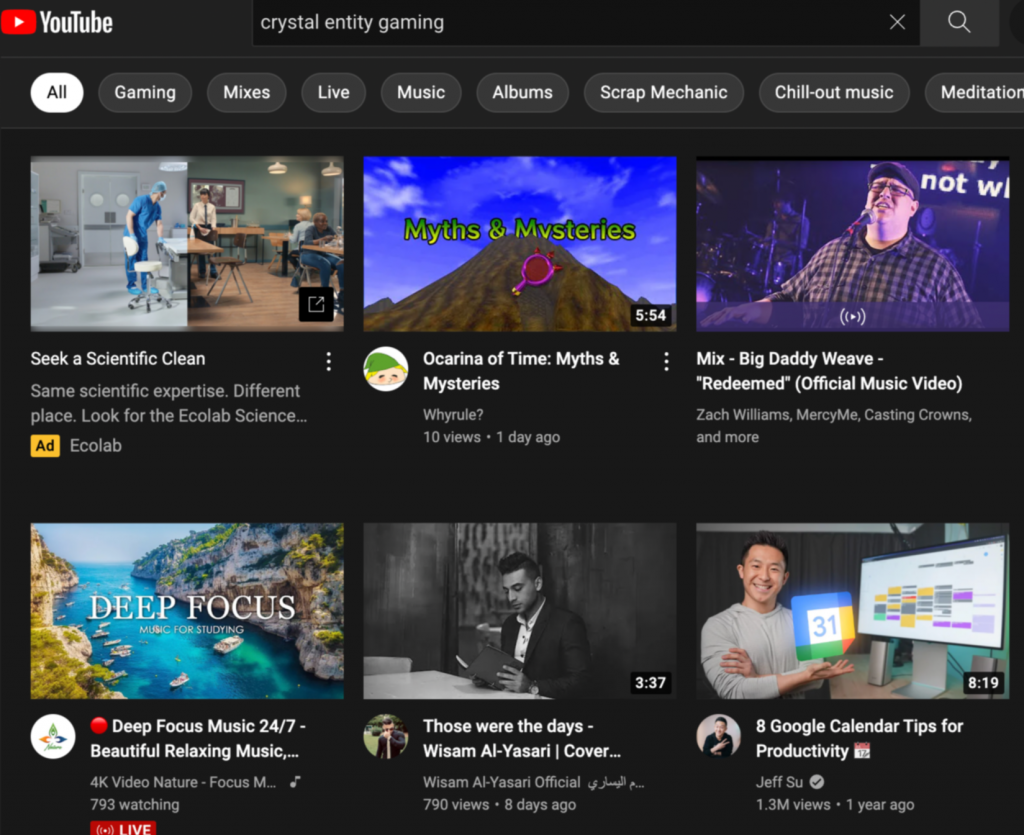
Task: Clear the search field with the X icon
Action: click(x=897, y=22)
